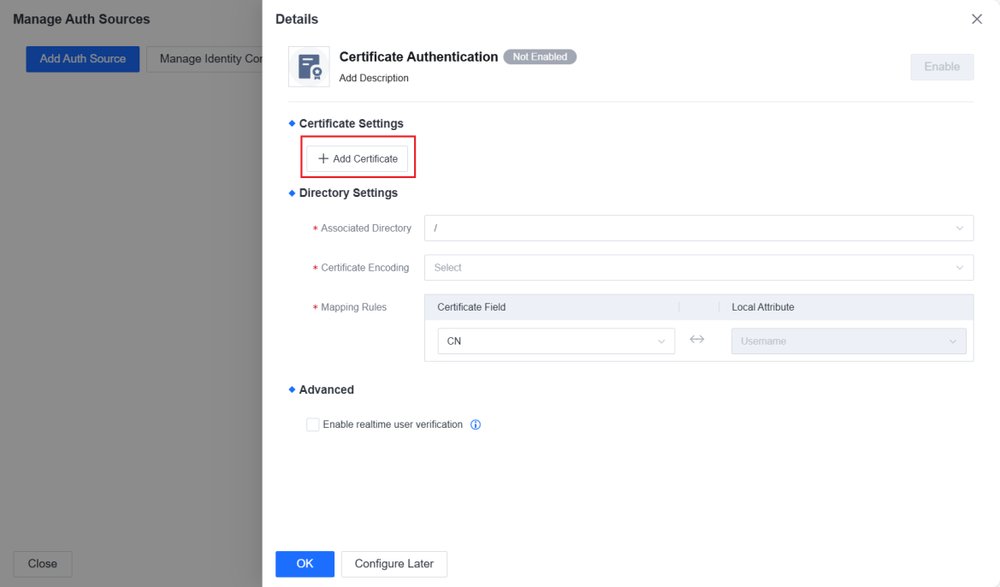Click the Advanced section heading
This screenshot has width=1000, height=587.
click(x=327, y=390)
